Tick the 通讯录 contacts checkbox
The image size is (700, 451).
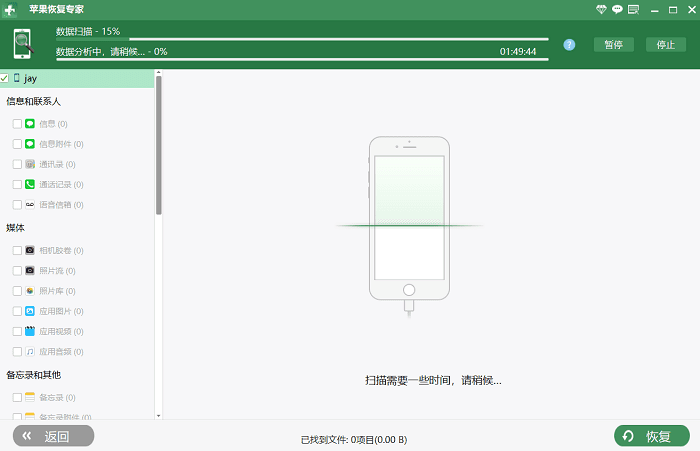(17, 164)
